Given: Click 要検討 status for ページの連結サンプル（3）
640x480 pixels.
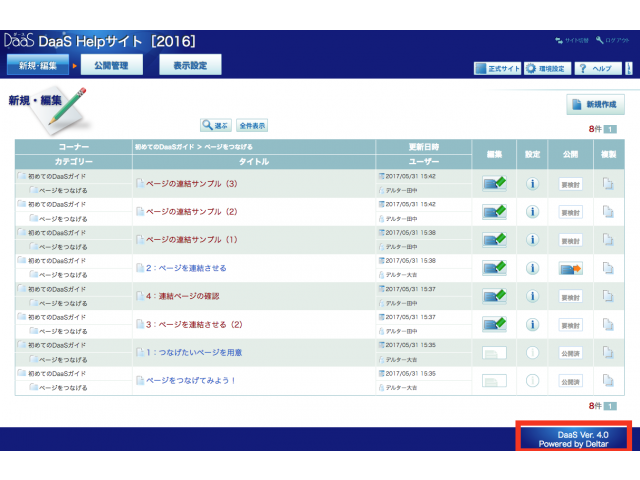Looking at the screenshot, I should point(570,184).
